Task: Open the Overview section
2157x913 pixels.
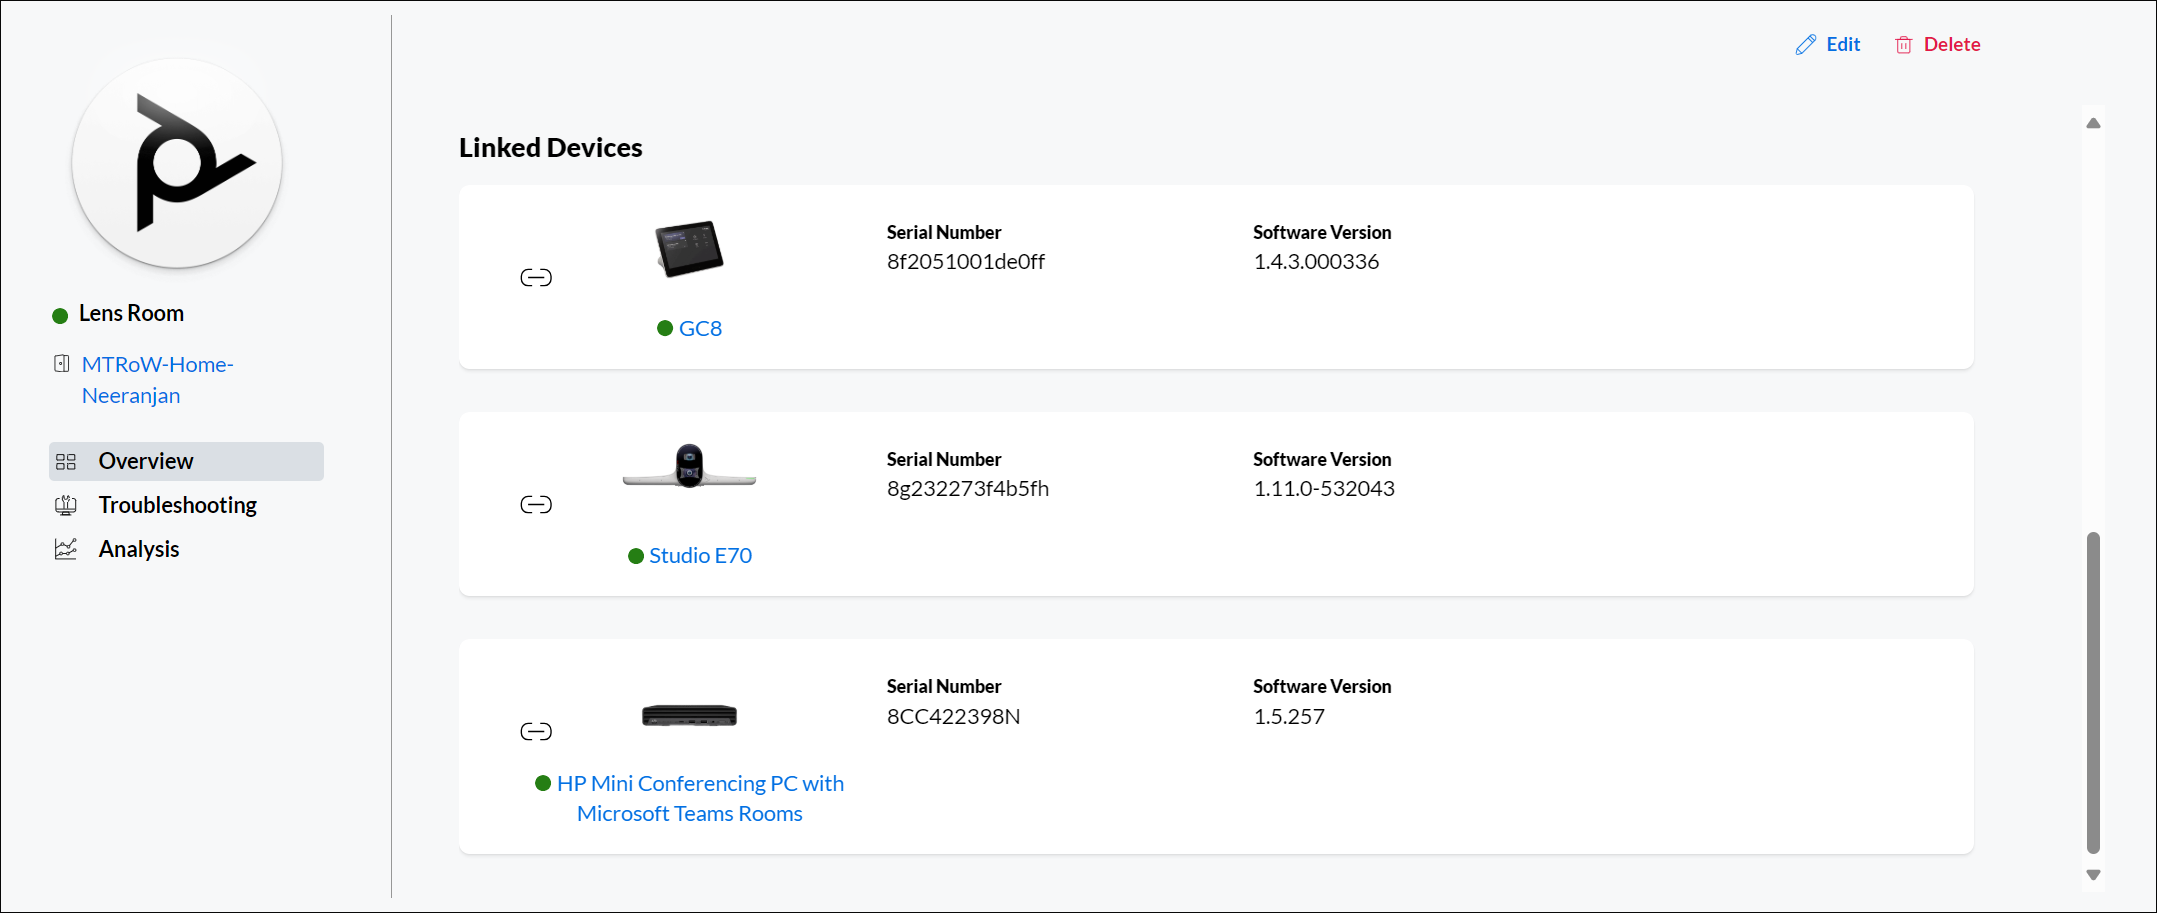Action: click(x=146, y=461)
